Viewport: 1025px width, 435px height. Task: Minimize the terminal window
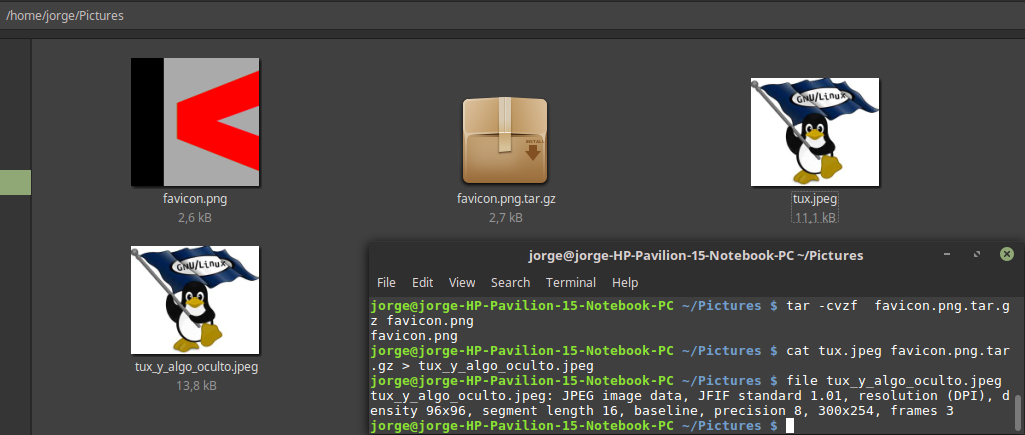(947, 254)
